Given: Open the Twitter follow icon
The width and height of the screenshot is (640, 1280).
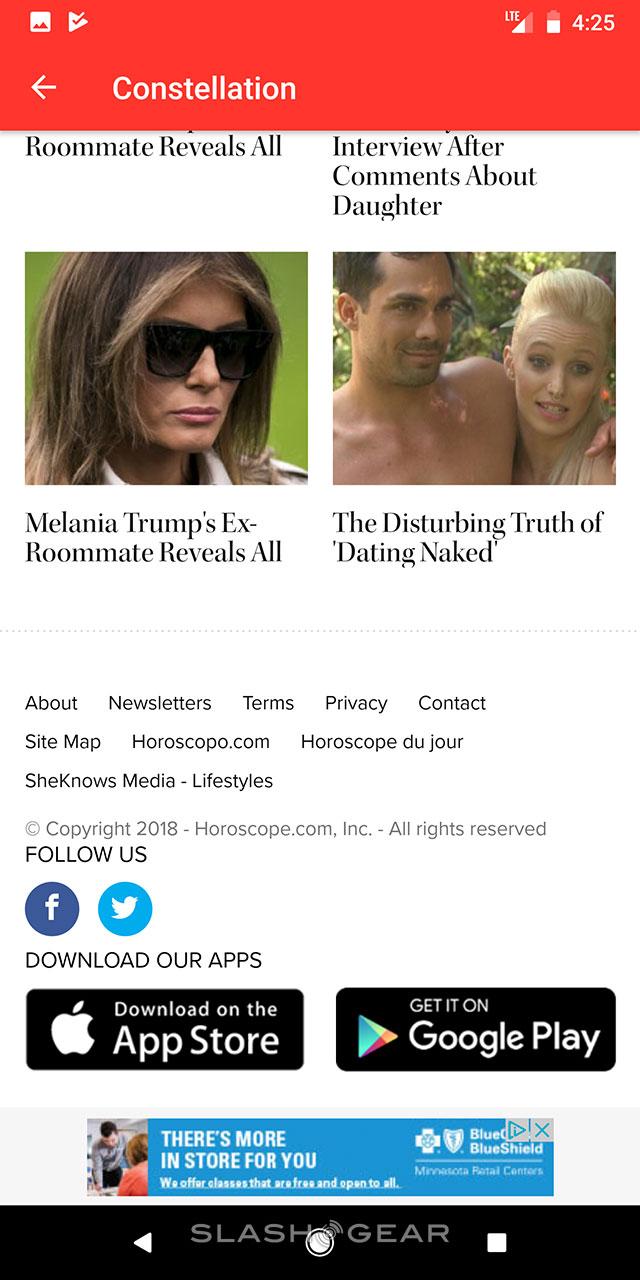Looking at the screenshot, I should coord(125,909).
